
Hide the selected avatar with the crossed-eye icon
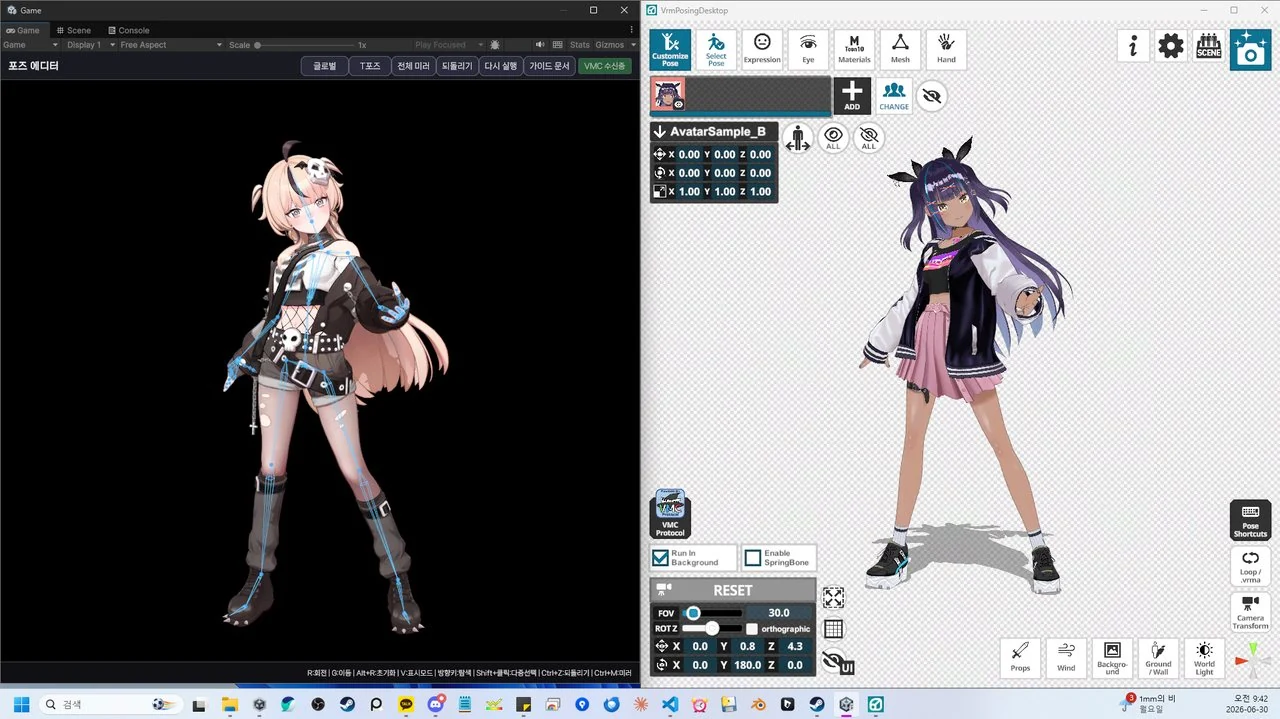tap(931, 95)
